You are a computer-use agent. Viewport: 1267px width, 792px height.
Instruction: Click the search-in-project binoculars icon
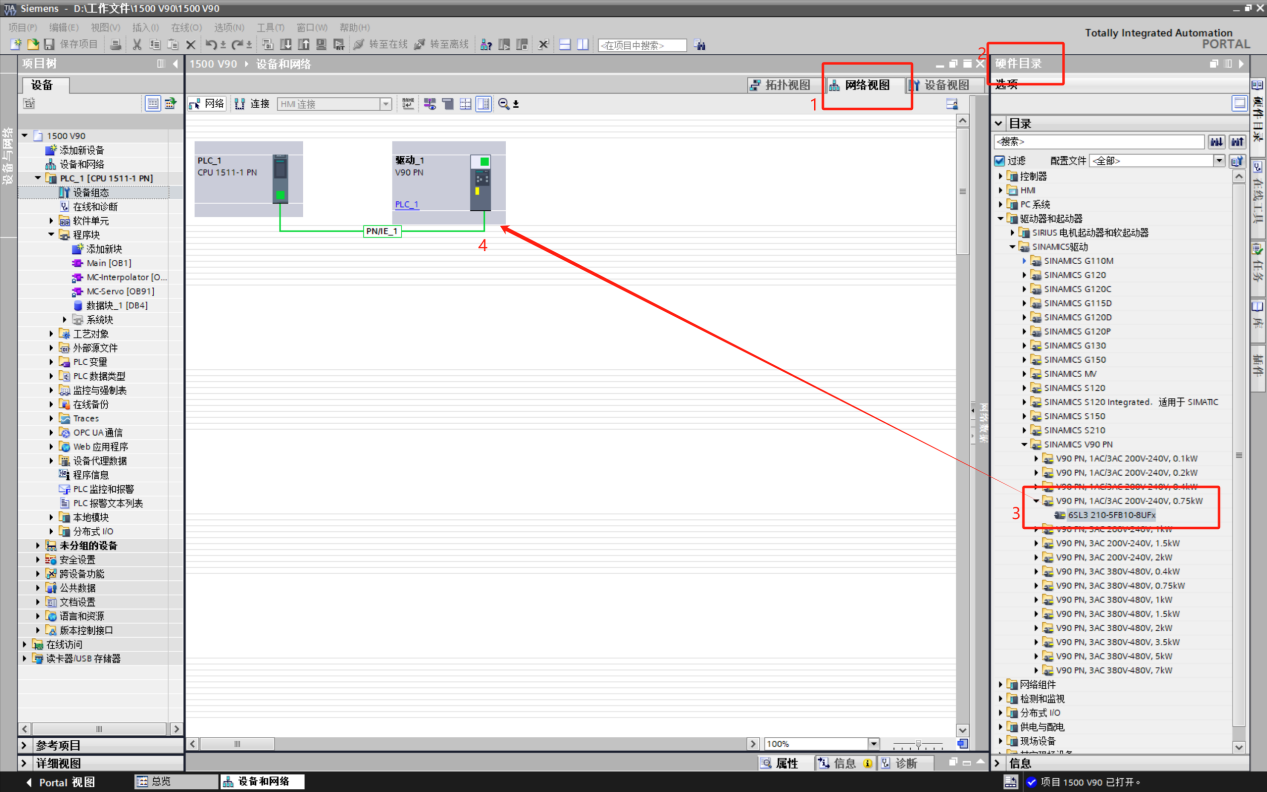pos(699,45)
